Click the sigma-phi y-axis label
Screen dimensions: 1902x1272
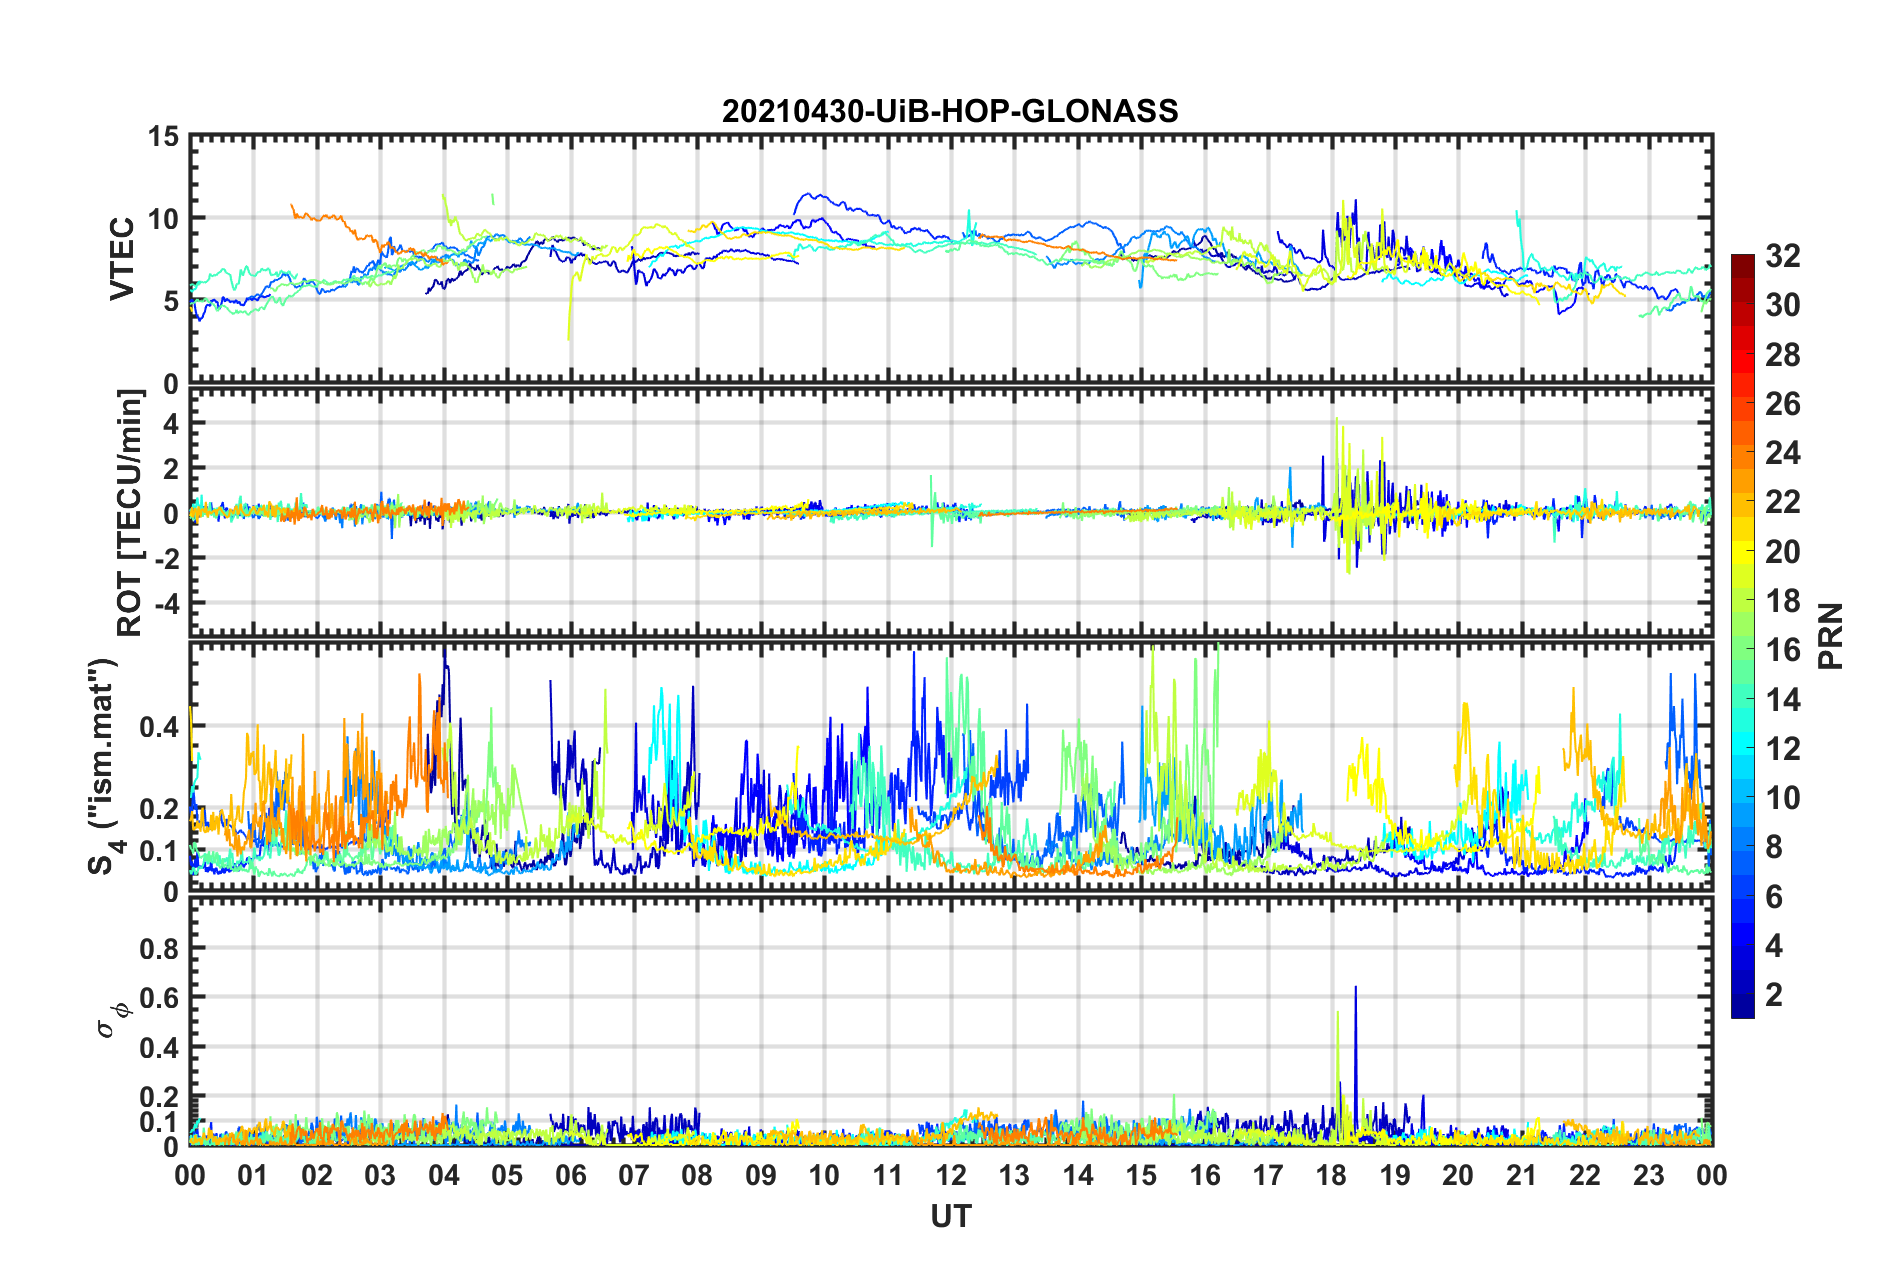coord(113,1019)
